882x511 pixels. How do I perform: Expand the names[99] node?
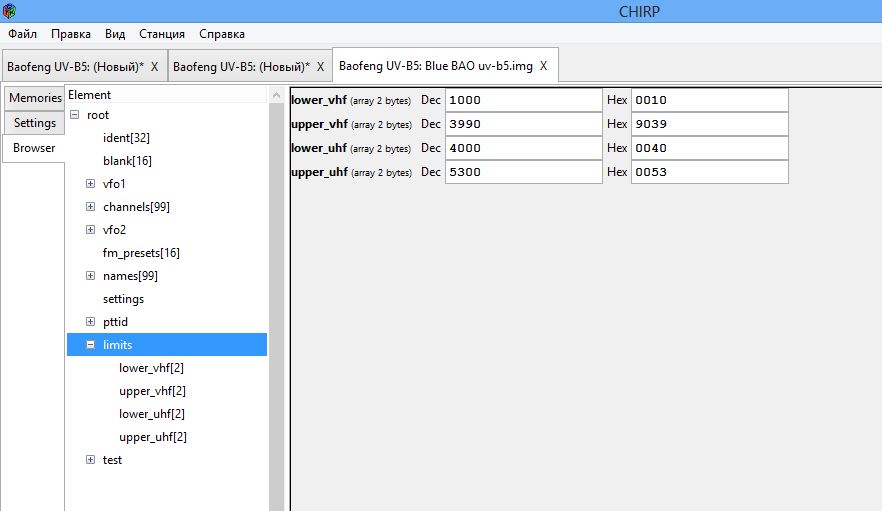(x=90, y=276)
